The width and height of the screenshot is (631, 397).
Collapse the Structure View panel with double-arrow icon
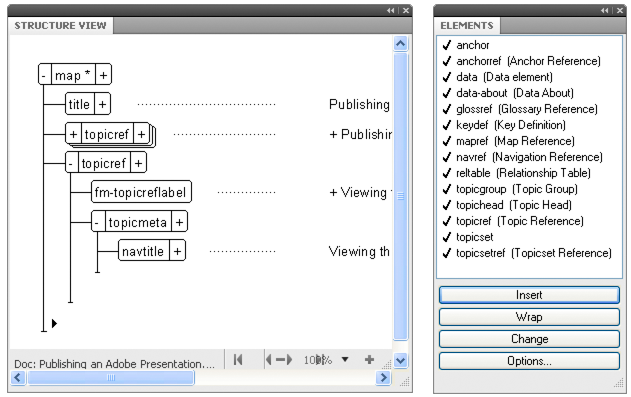click(390, 10)
